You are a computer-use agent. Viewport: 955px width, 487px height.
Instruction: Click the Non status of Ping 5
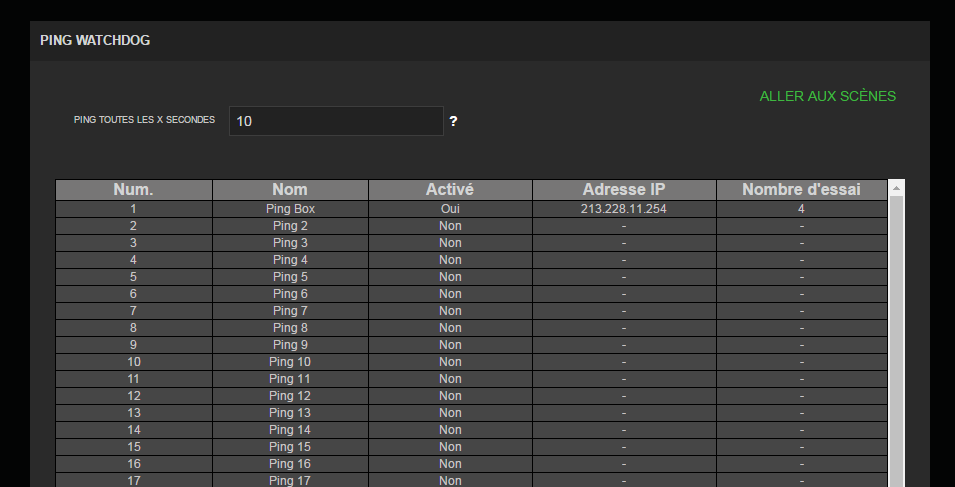coord(450,277)
